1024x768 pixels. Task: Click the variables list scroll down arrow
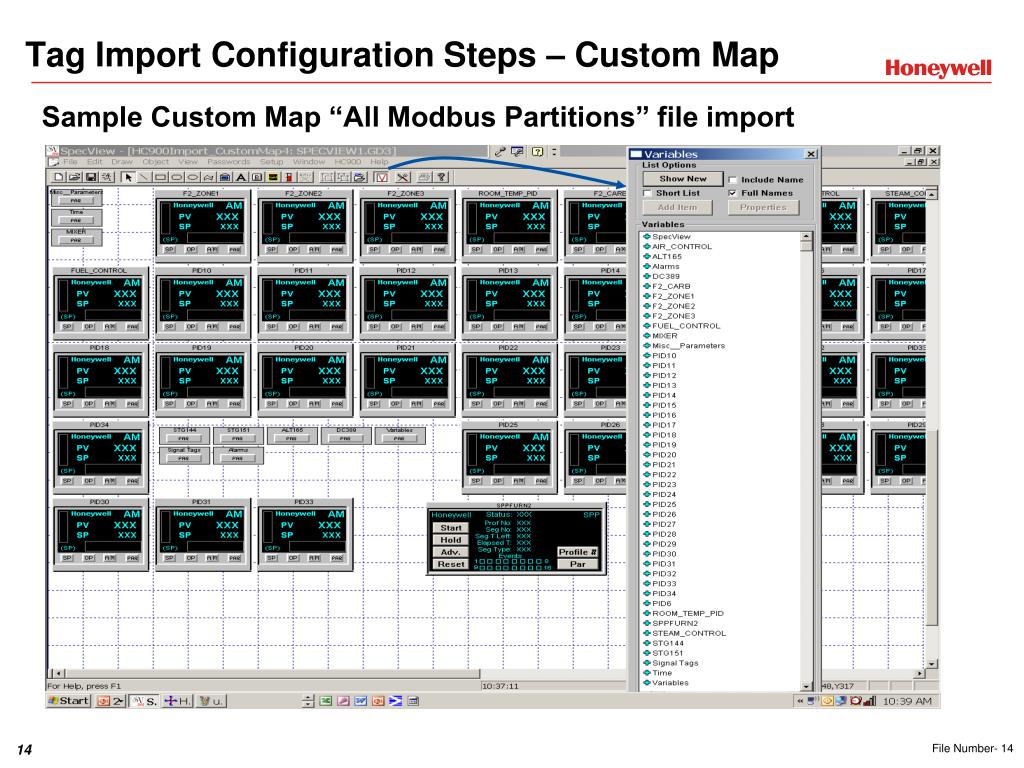point(807,686)
